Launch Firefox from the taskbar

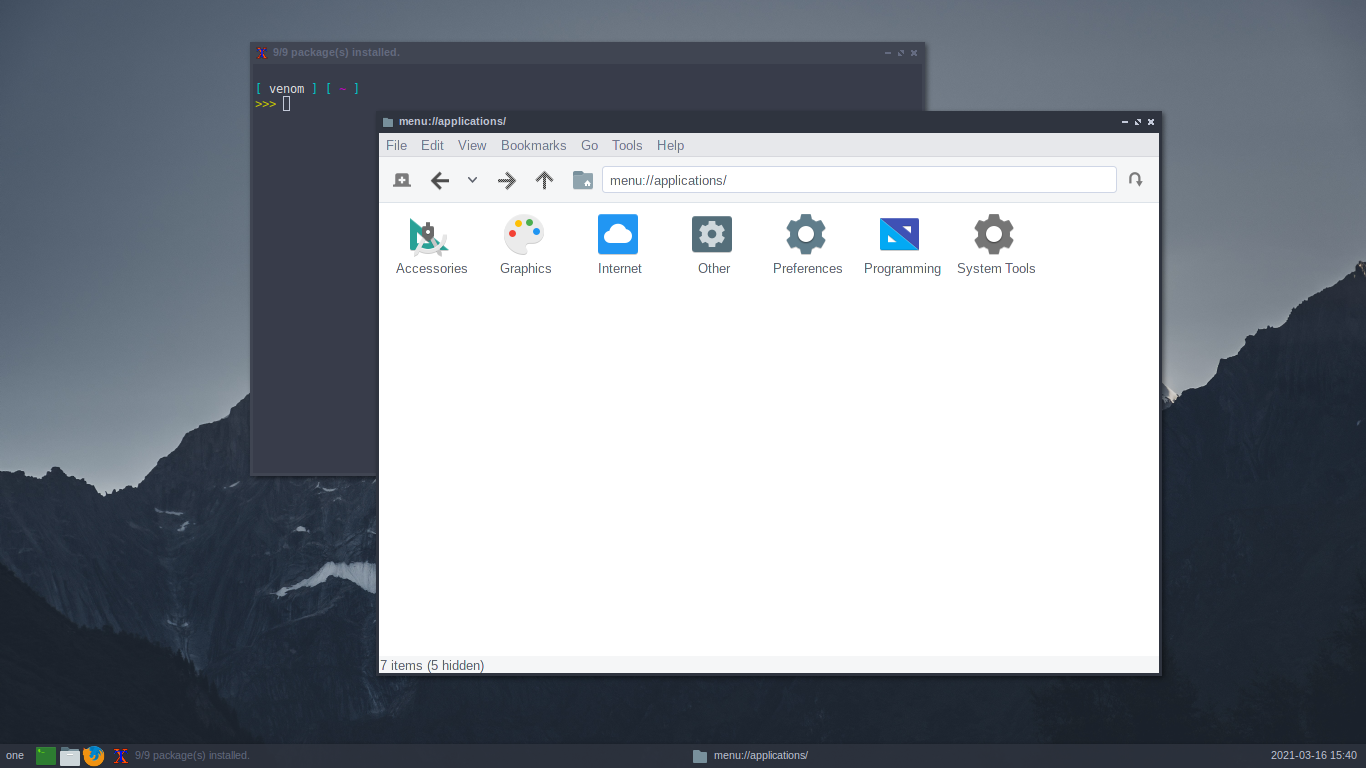pos(94,756)
